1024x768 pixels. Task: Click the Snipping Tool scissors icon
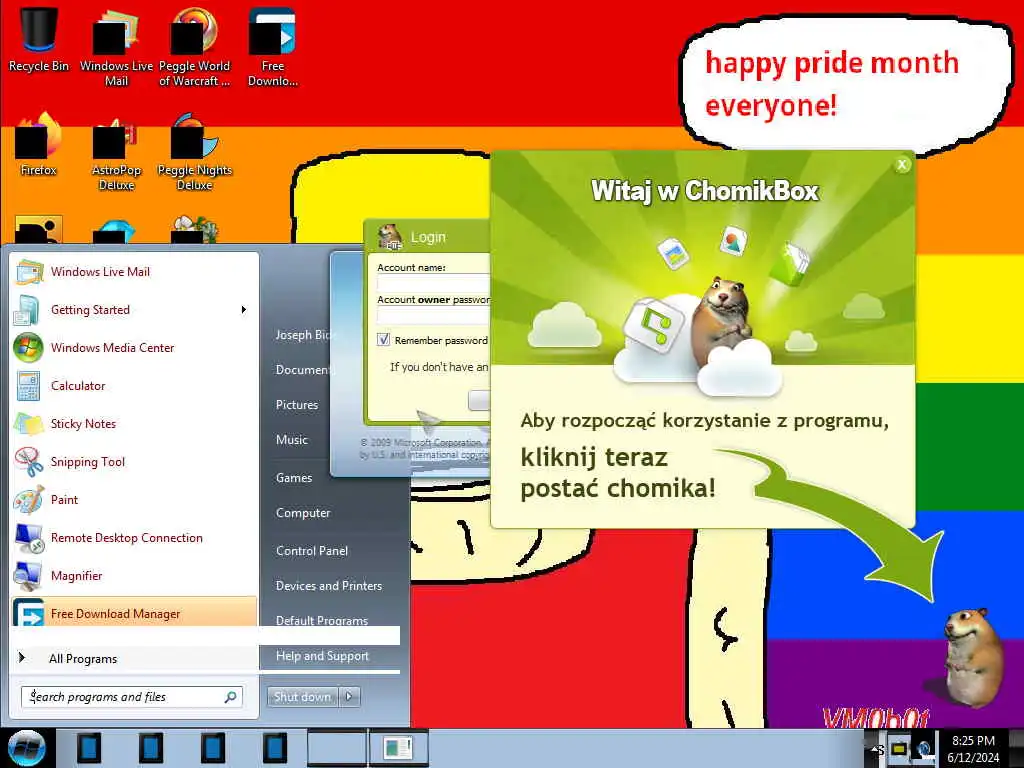point(28,461)
